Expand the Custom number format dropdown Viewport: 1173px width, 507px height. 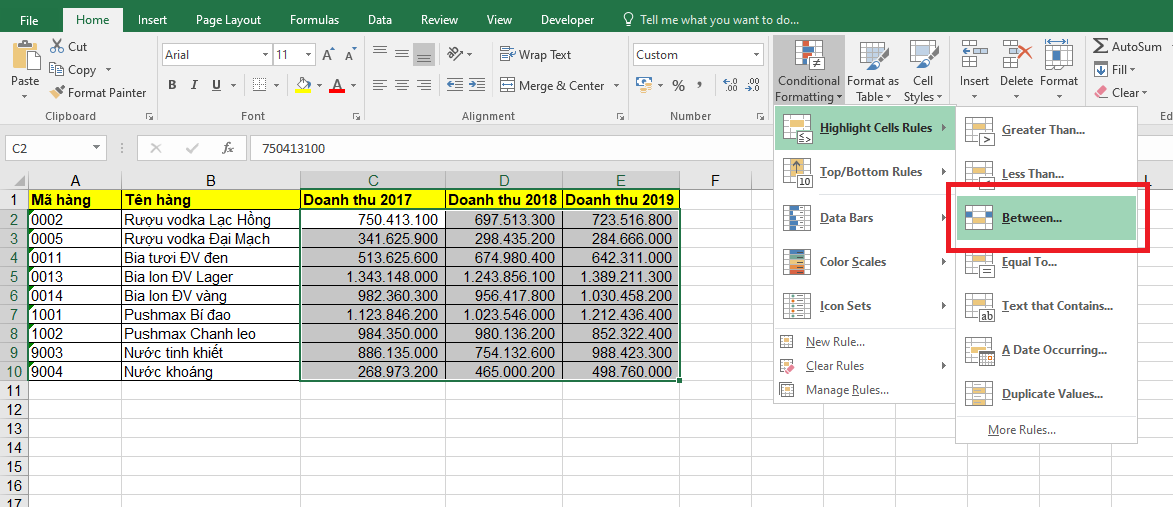755,55
